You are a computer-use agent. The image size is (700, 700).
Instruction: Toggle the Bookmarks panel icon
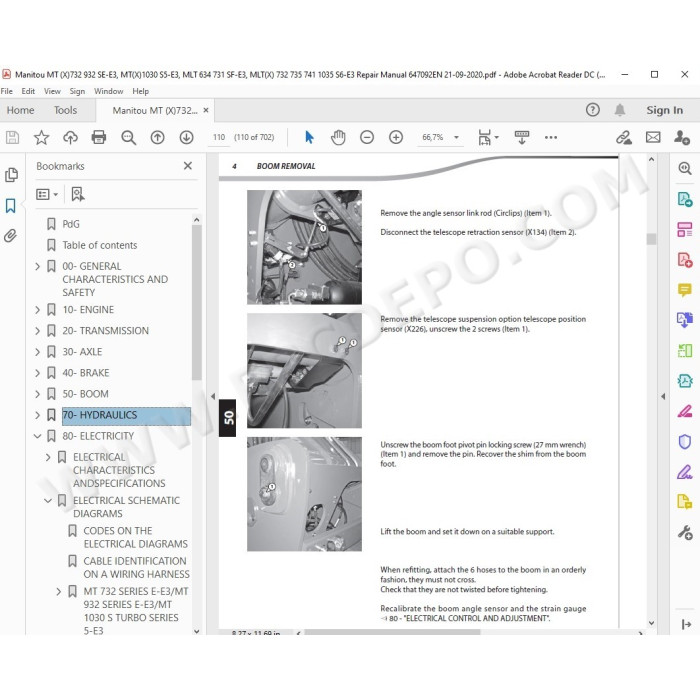(x=10, y=206)
